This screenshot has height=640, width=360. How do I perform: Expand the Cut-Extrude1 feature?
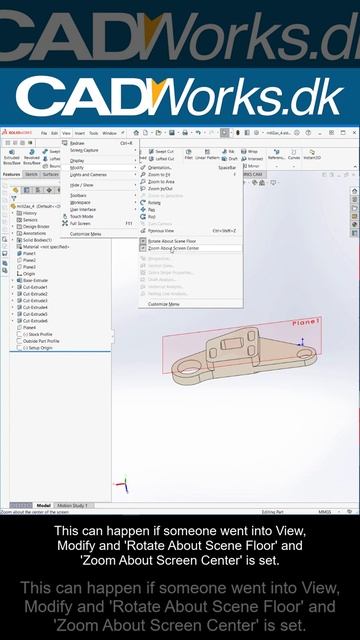coord(13,287)
